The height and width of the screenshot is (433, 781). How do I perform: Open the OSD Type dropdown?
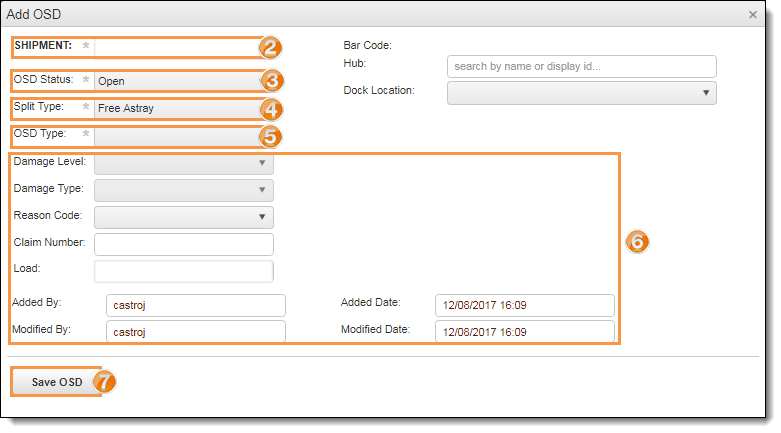(176, 135)
